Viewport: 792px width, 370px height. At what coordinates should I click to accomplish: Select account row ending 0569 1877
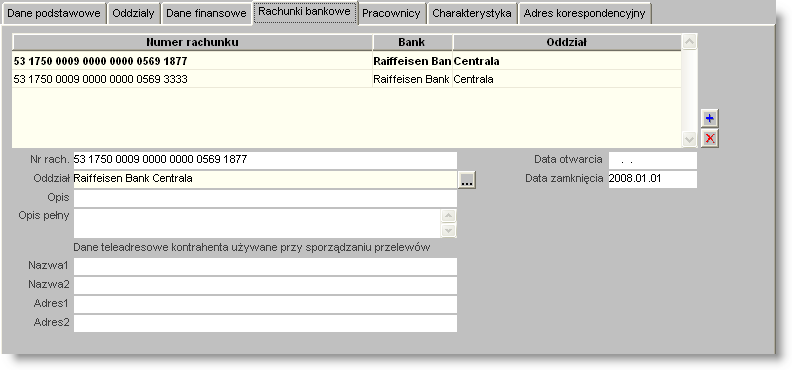[346, 61]
